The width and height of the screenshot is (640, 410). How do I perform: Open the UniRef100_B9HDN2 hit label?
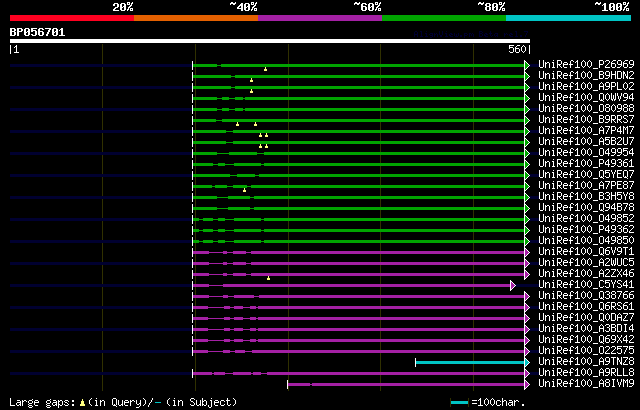point(586,75)
